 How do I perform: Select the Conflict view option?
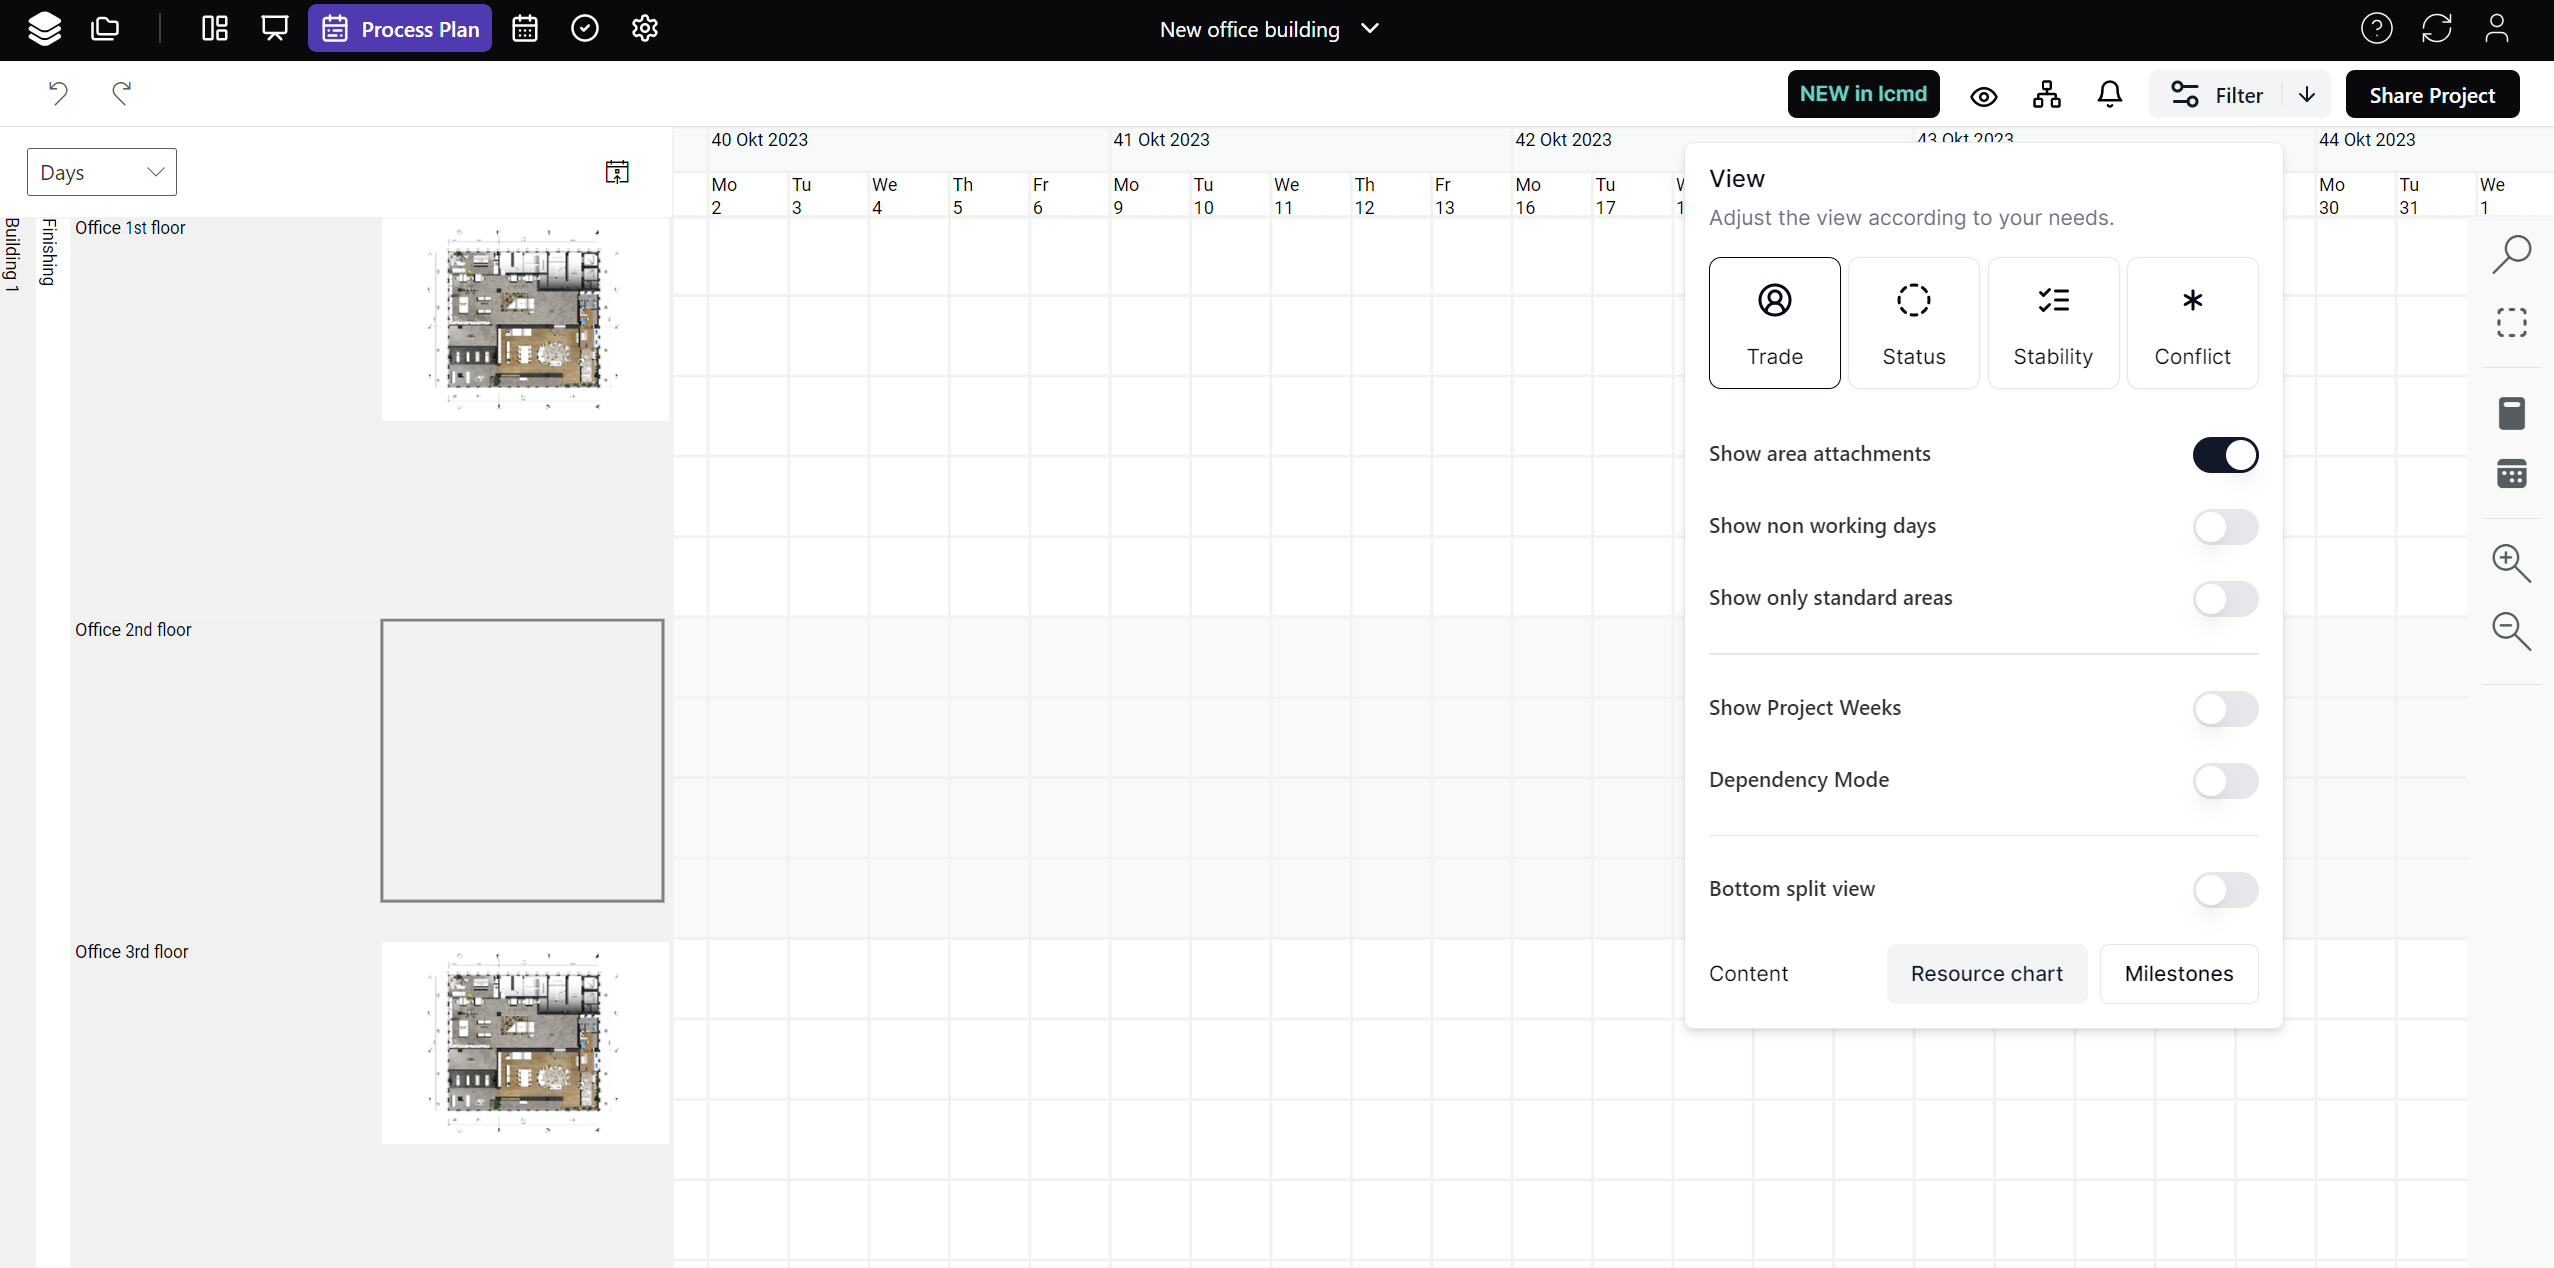(2192, 323)
